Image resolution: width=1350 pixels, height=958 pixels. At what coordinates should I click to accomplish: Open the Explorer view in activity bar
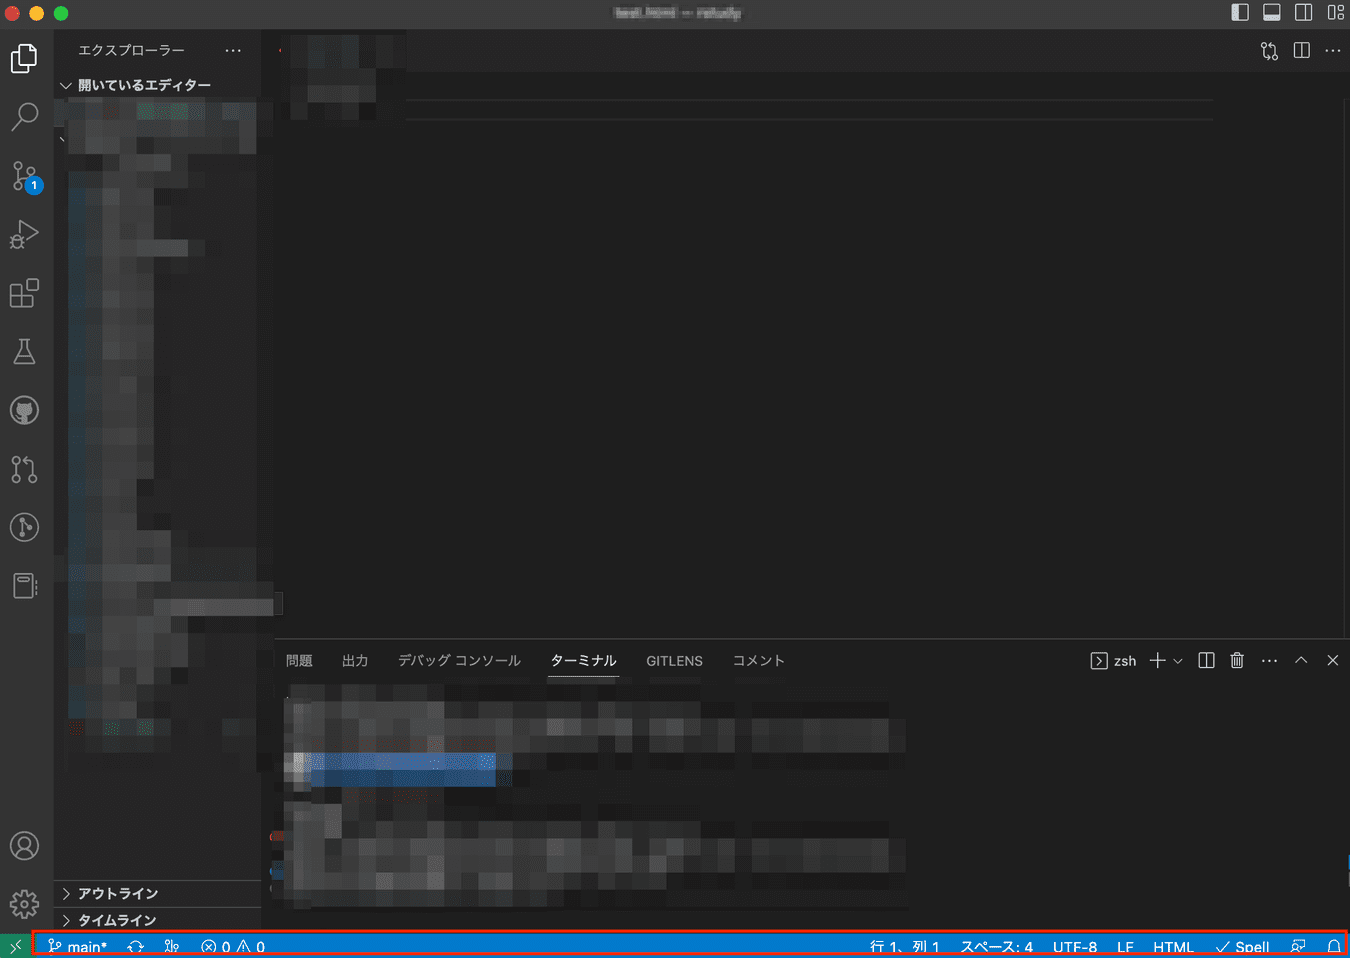tap(24, 58)
